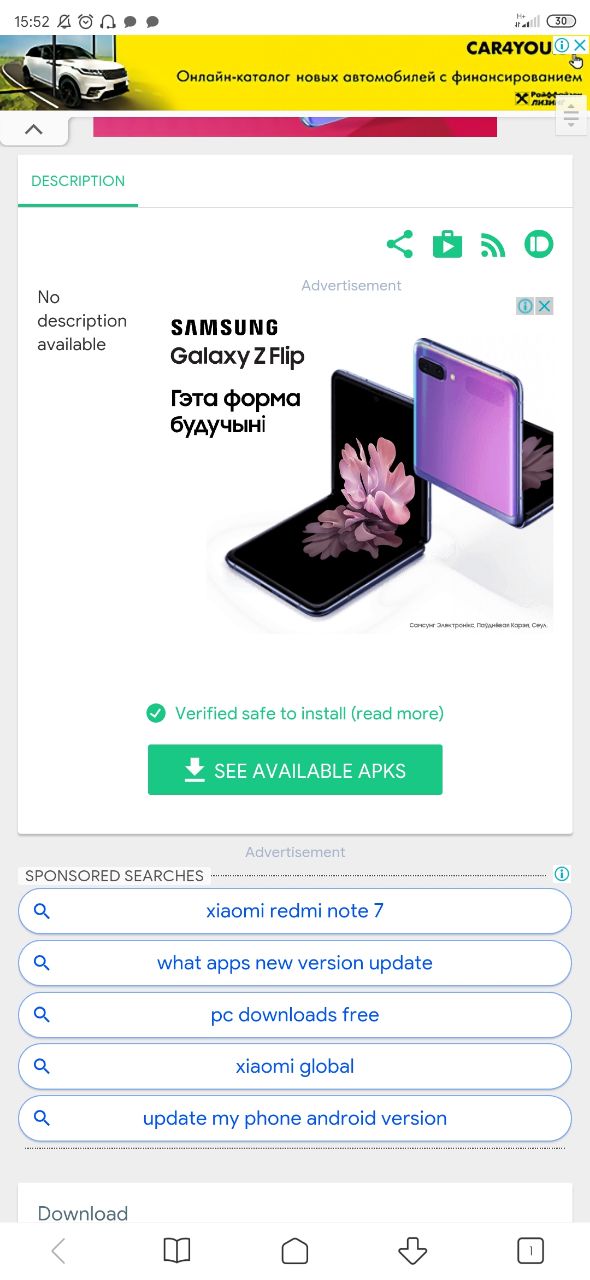
Task: Collapse the header with up chevron
Action: [x=33, y=129]
